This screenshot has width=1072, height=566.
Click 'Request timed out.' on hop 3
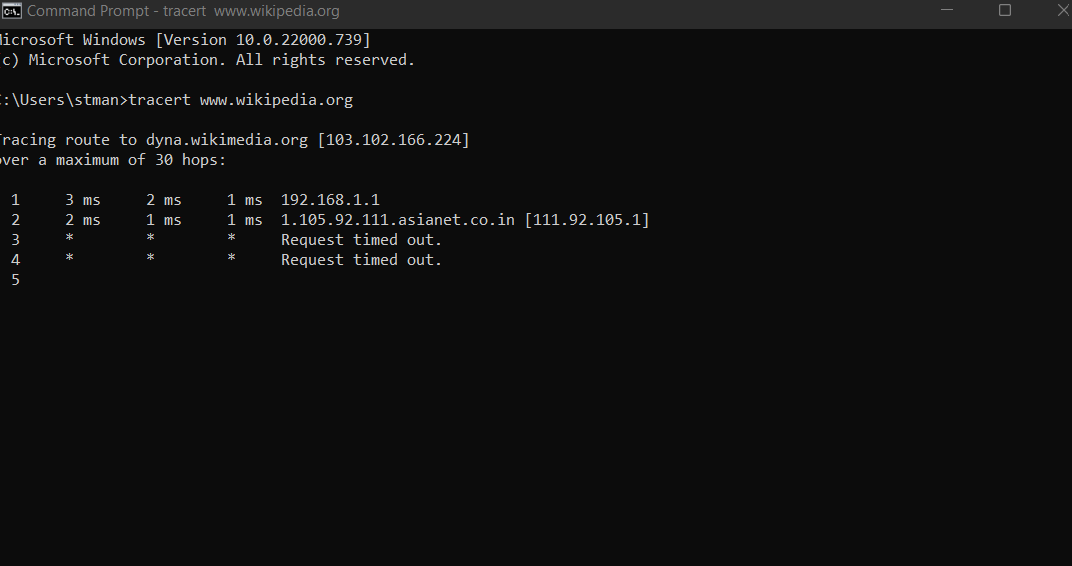(x=362, y=240)
